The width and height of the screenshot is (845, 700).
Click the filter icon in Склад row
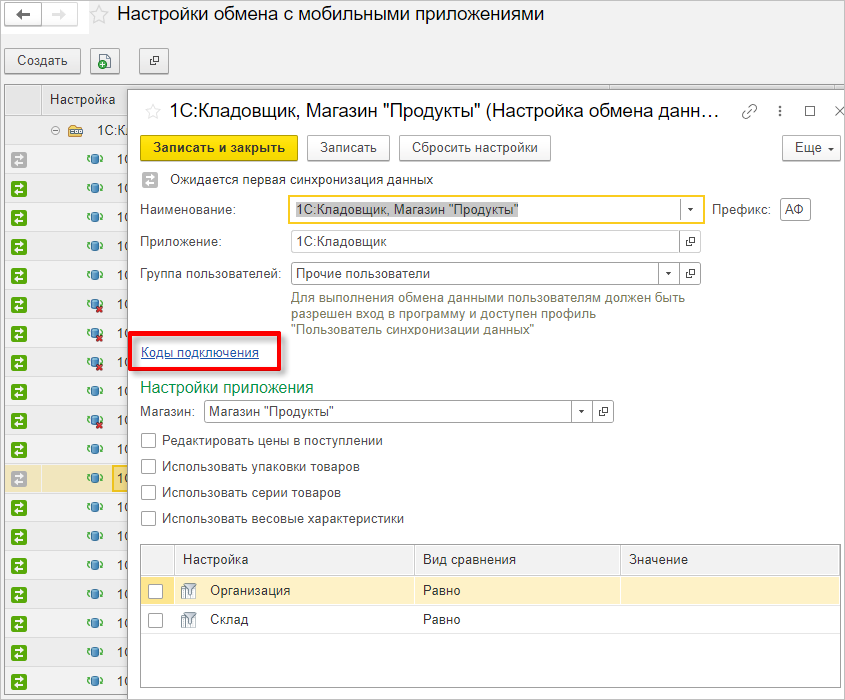point(188,620)
